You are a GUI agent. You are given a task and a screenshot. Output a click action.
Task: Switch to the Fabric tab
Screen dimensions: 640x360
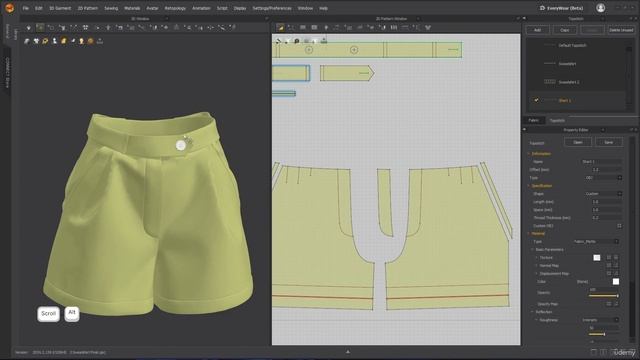[x=533, y=120]
